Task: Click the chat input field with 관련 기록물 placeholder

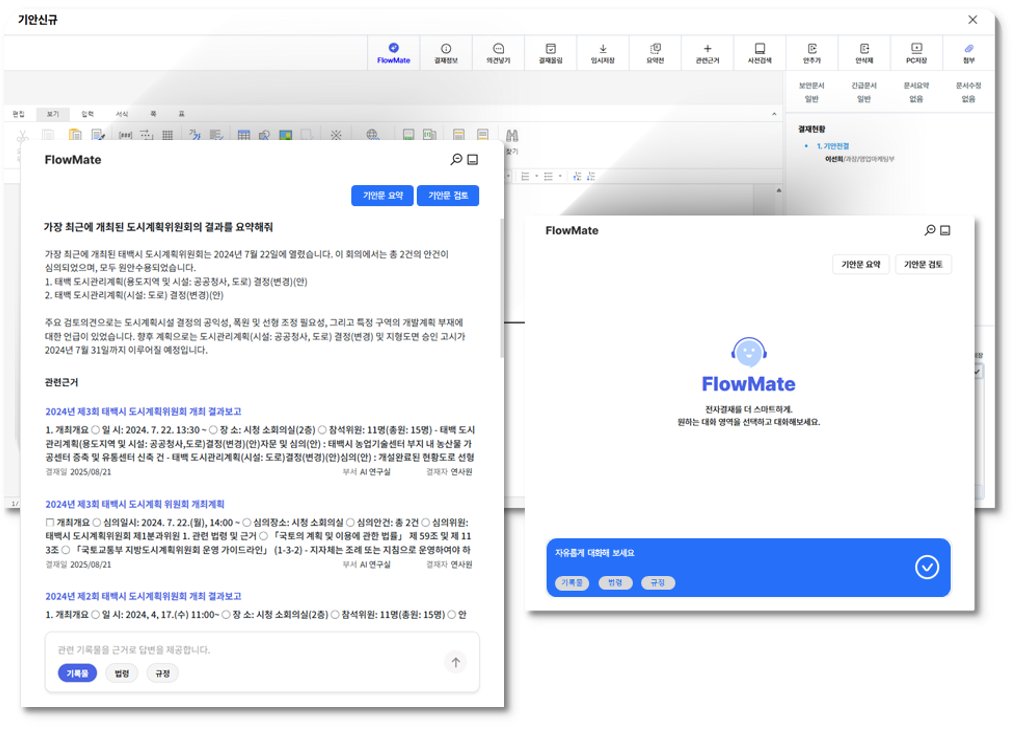Action: pos(240,650)
